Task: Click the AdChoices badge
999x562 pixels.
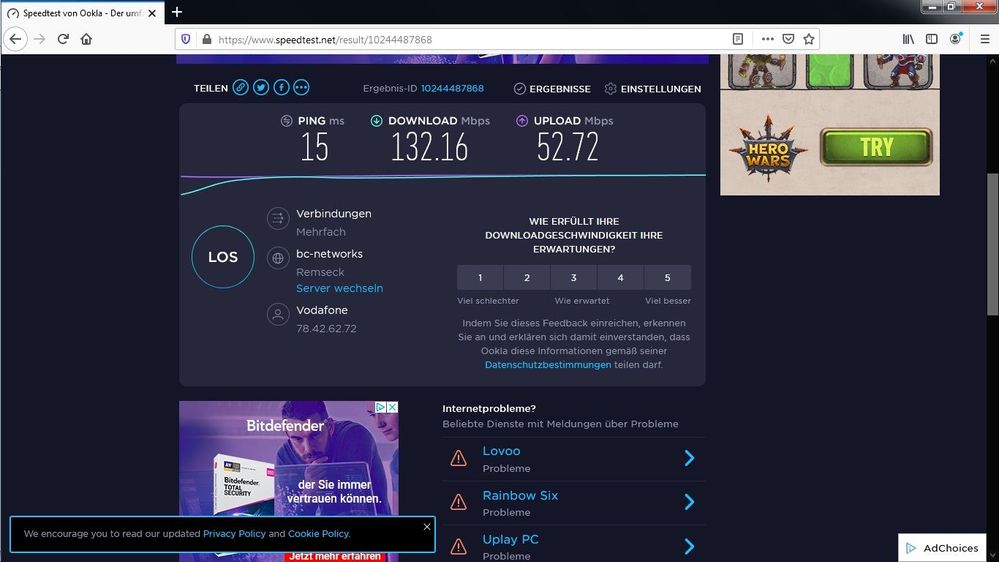Action: pyautogui.click(x=942, y=548)
